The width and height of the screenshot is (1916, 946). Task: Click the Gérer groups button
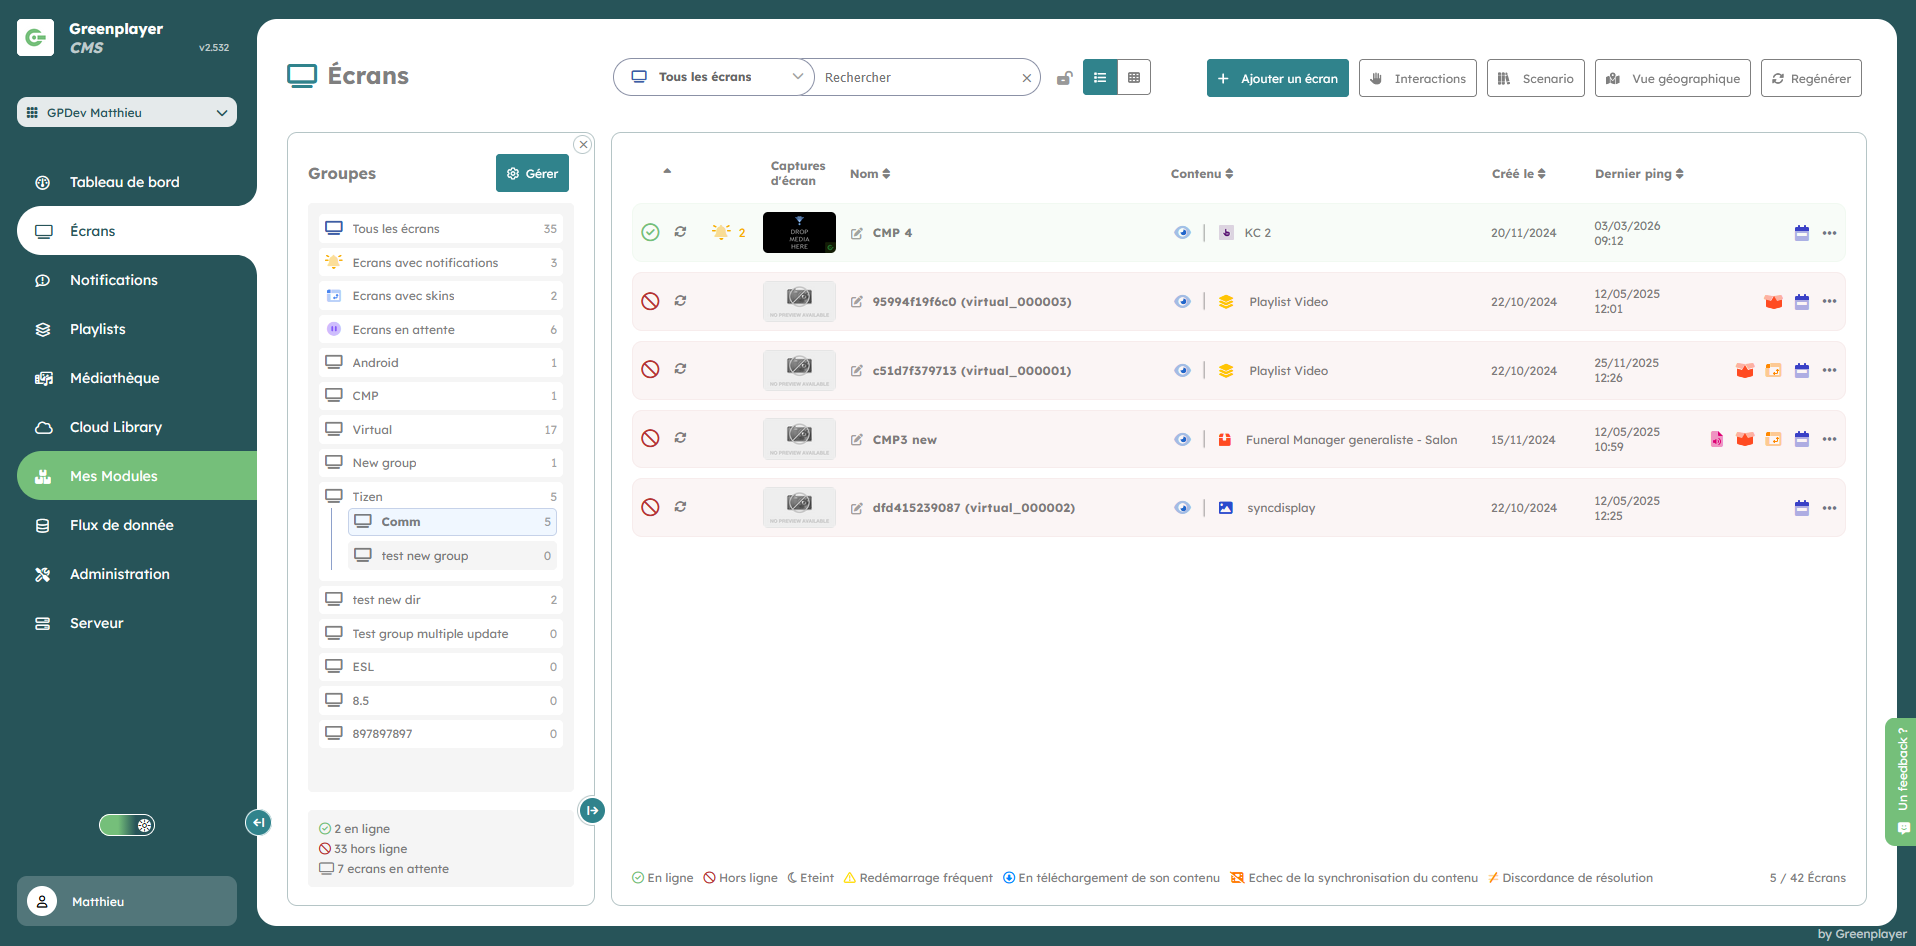pos(532,173)
